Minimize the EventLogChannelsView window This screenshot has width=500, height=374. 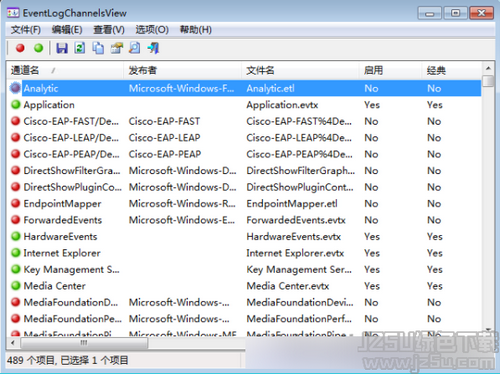pos(430,14)
